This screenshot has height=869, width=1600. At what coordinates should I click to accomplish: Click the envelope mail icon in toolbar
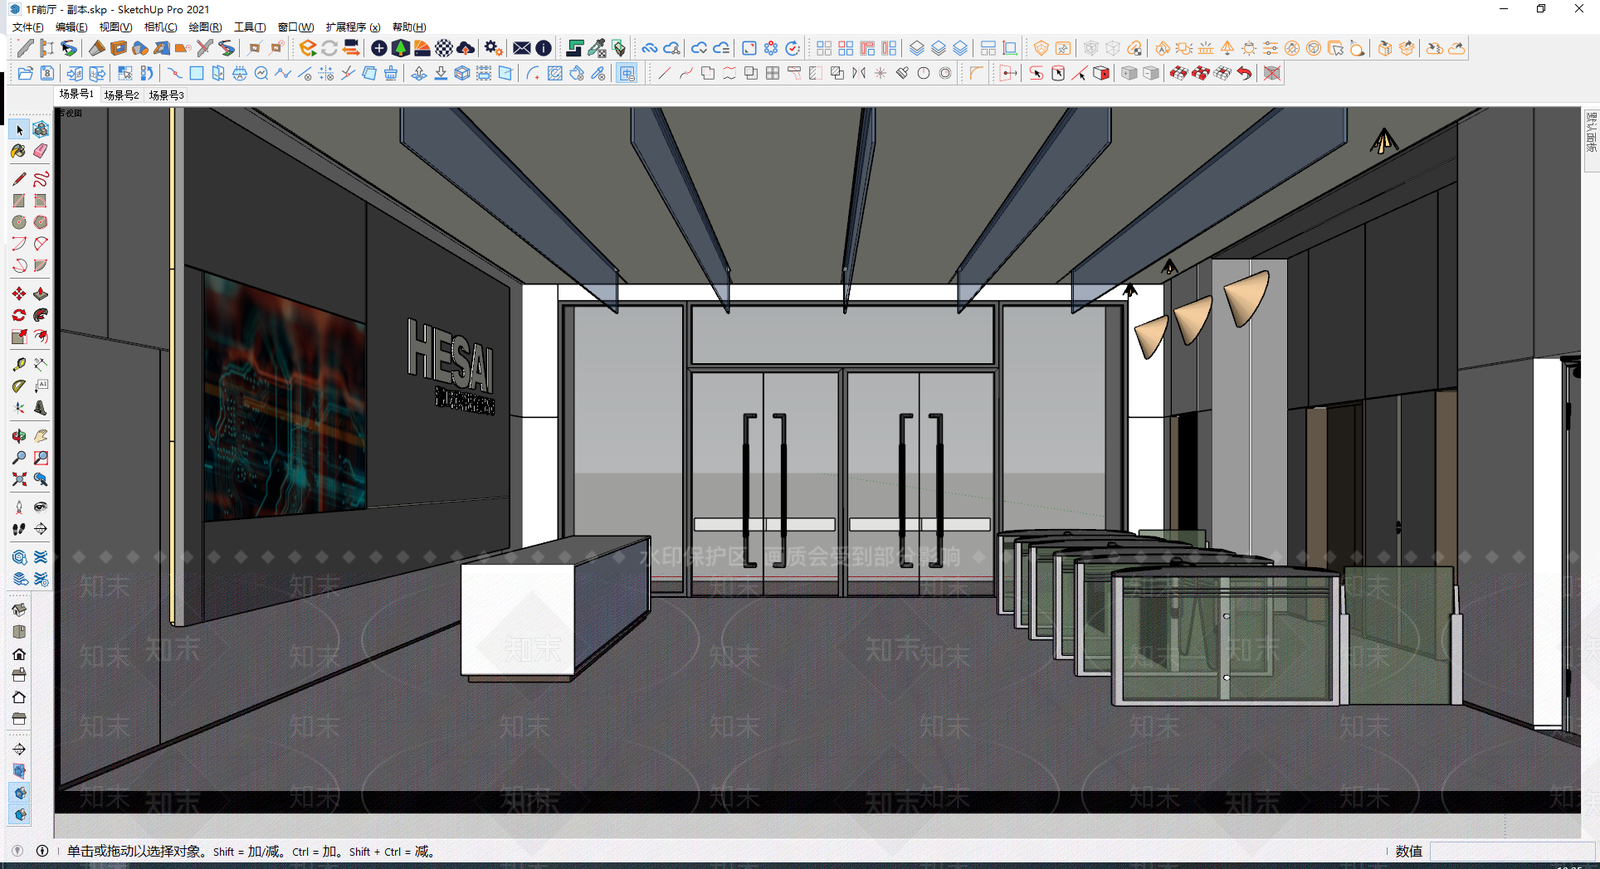[522, 48]
